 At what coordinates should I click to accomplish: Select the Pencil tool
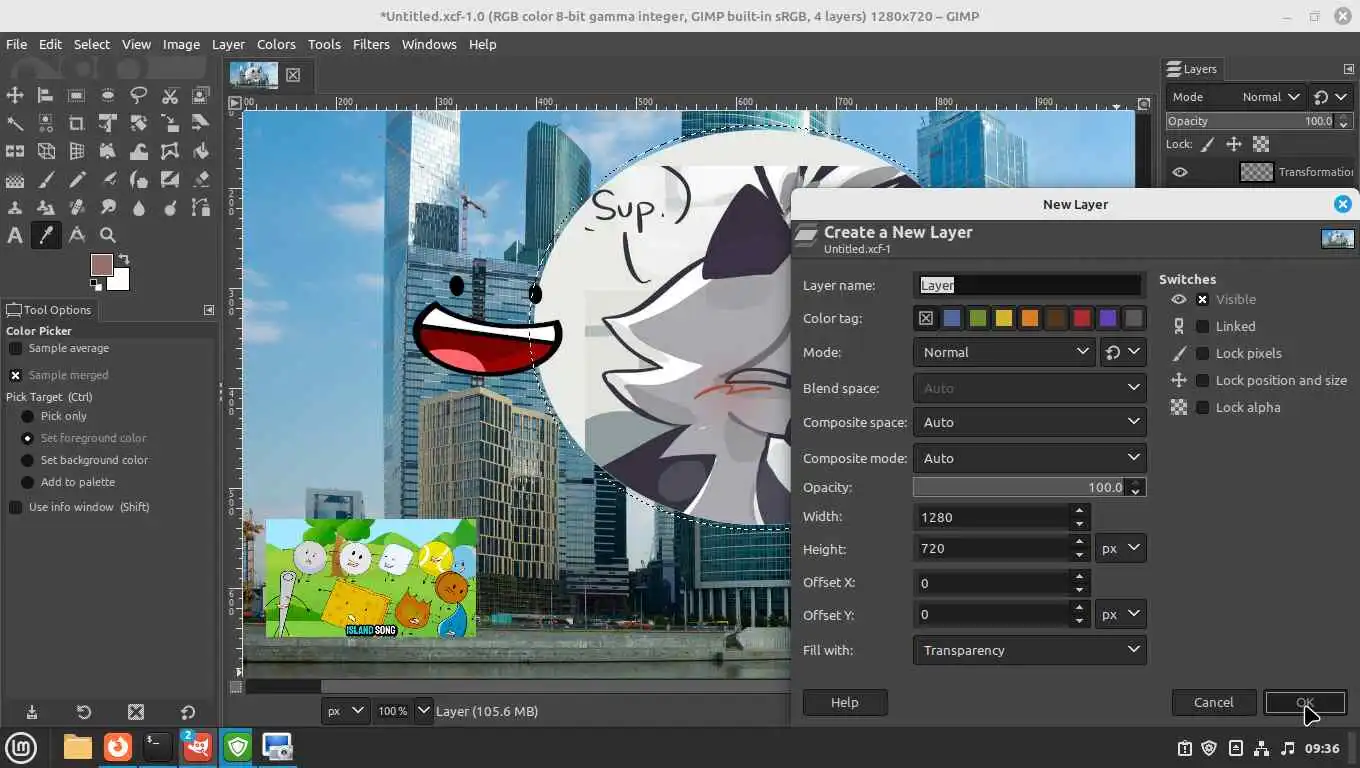(x=76, y=180)
